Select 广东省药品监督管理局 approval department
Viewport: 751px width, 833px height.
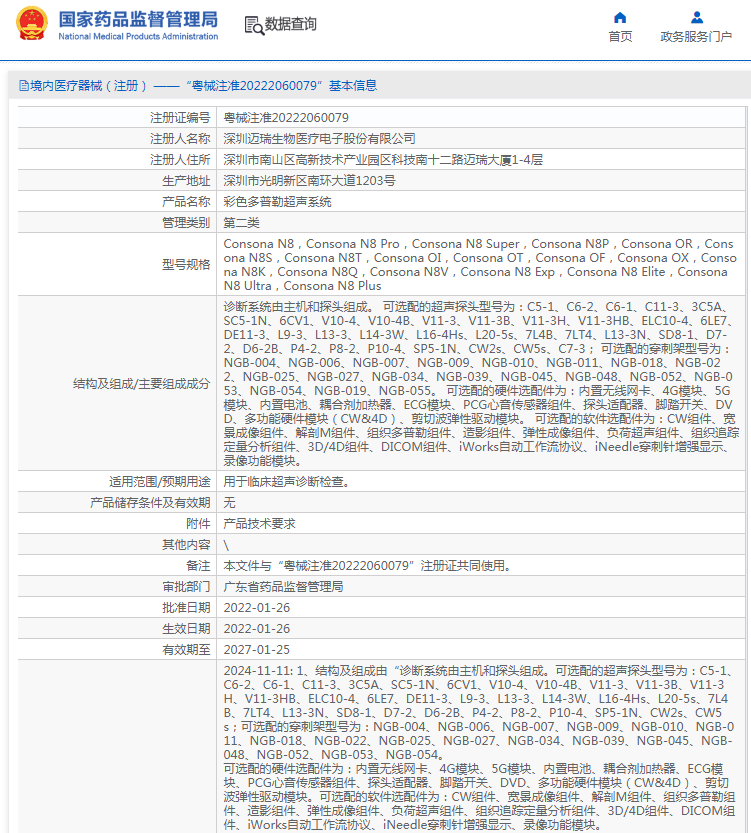point(283,586)
